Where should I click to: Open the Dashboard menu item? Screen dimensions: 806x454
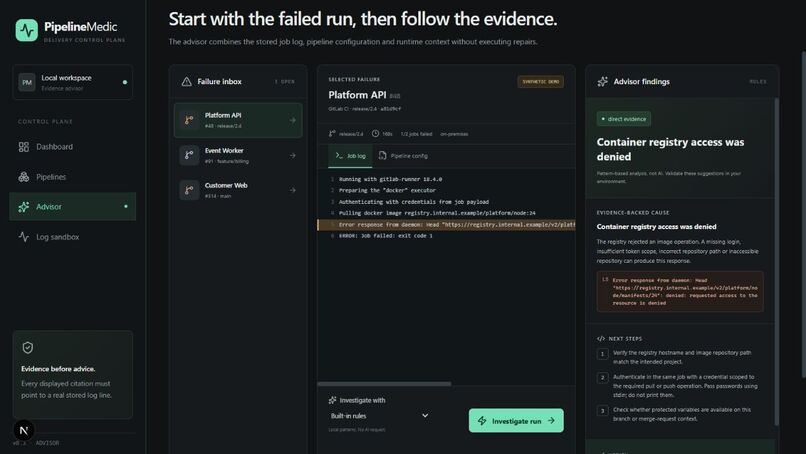coord(72,147)
